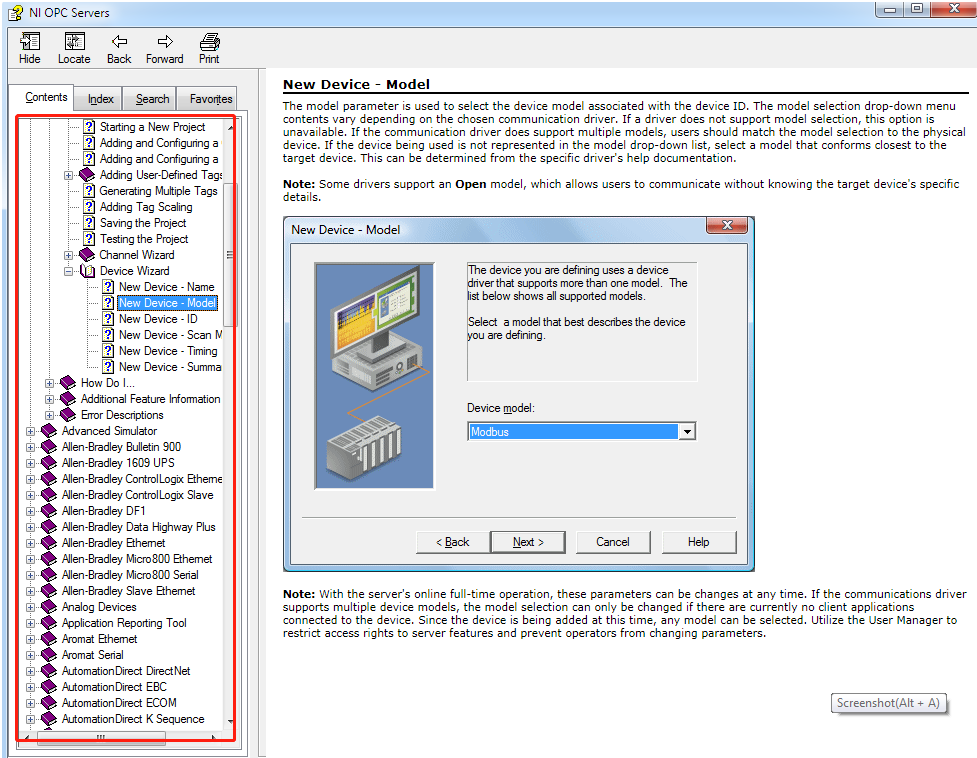This screenshot has width=977, height=758.
Task: Collapse the Device Wizard node
Action: pyautogui.click(x=69, y=272)
